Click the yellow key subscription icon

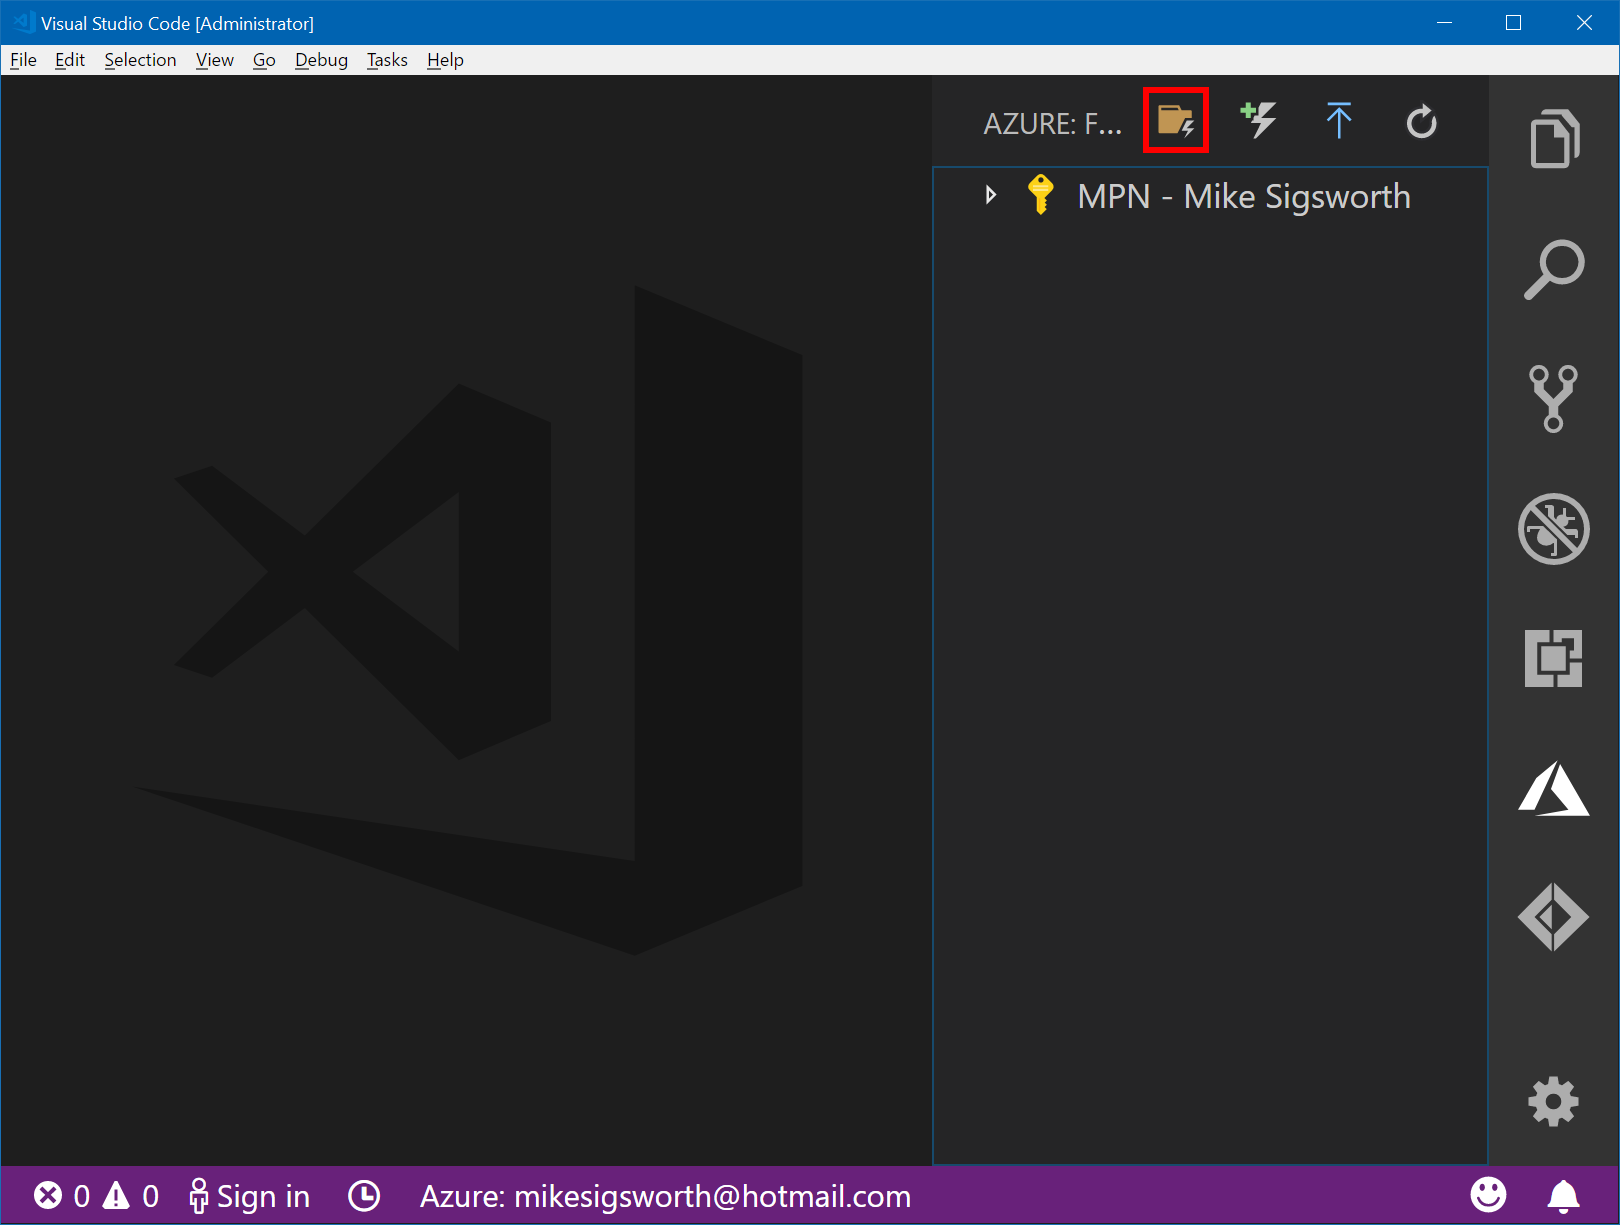point(1041,195)
